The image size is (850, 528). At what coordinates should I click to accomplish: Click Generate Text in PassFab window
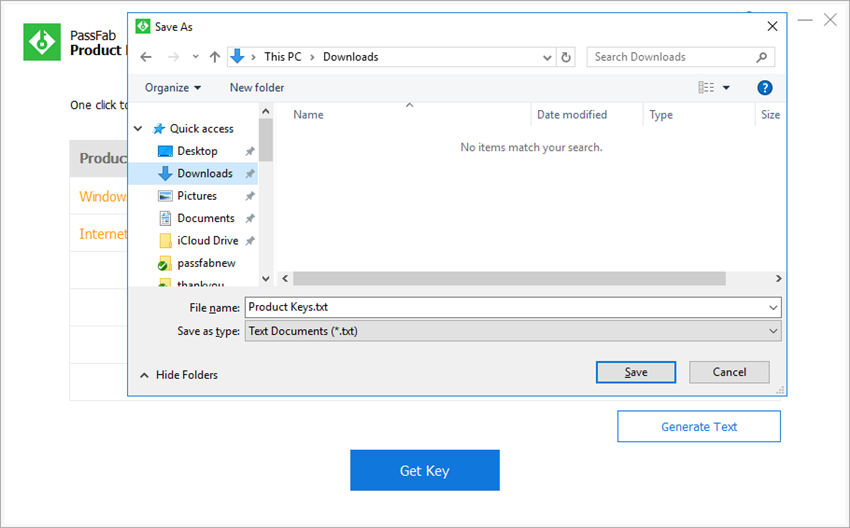click(699, 427)
